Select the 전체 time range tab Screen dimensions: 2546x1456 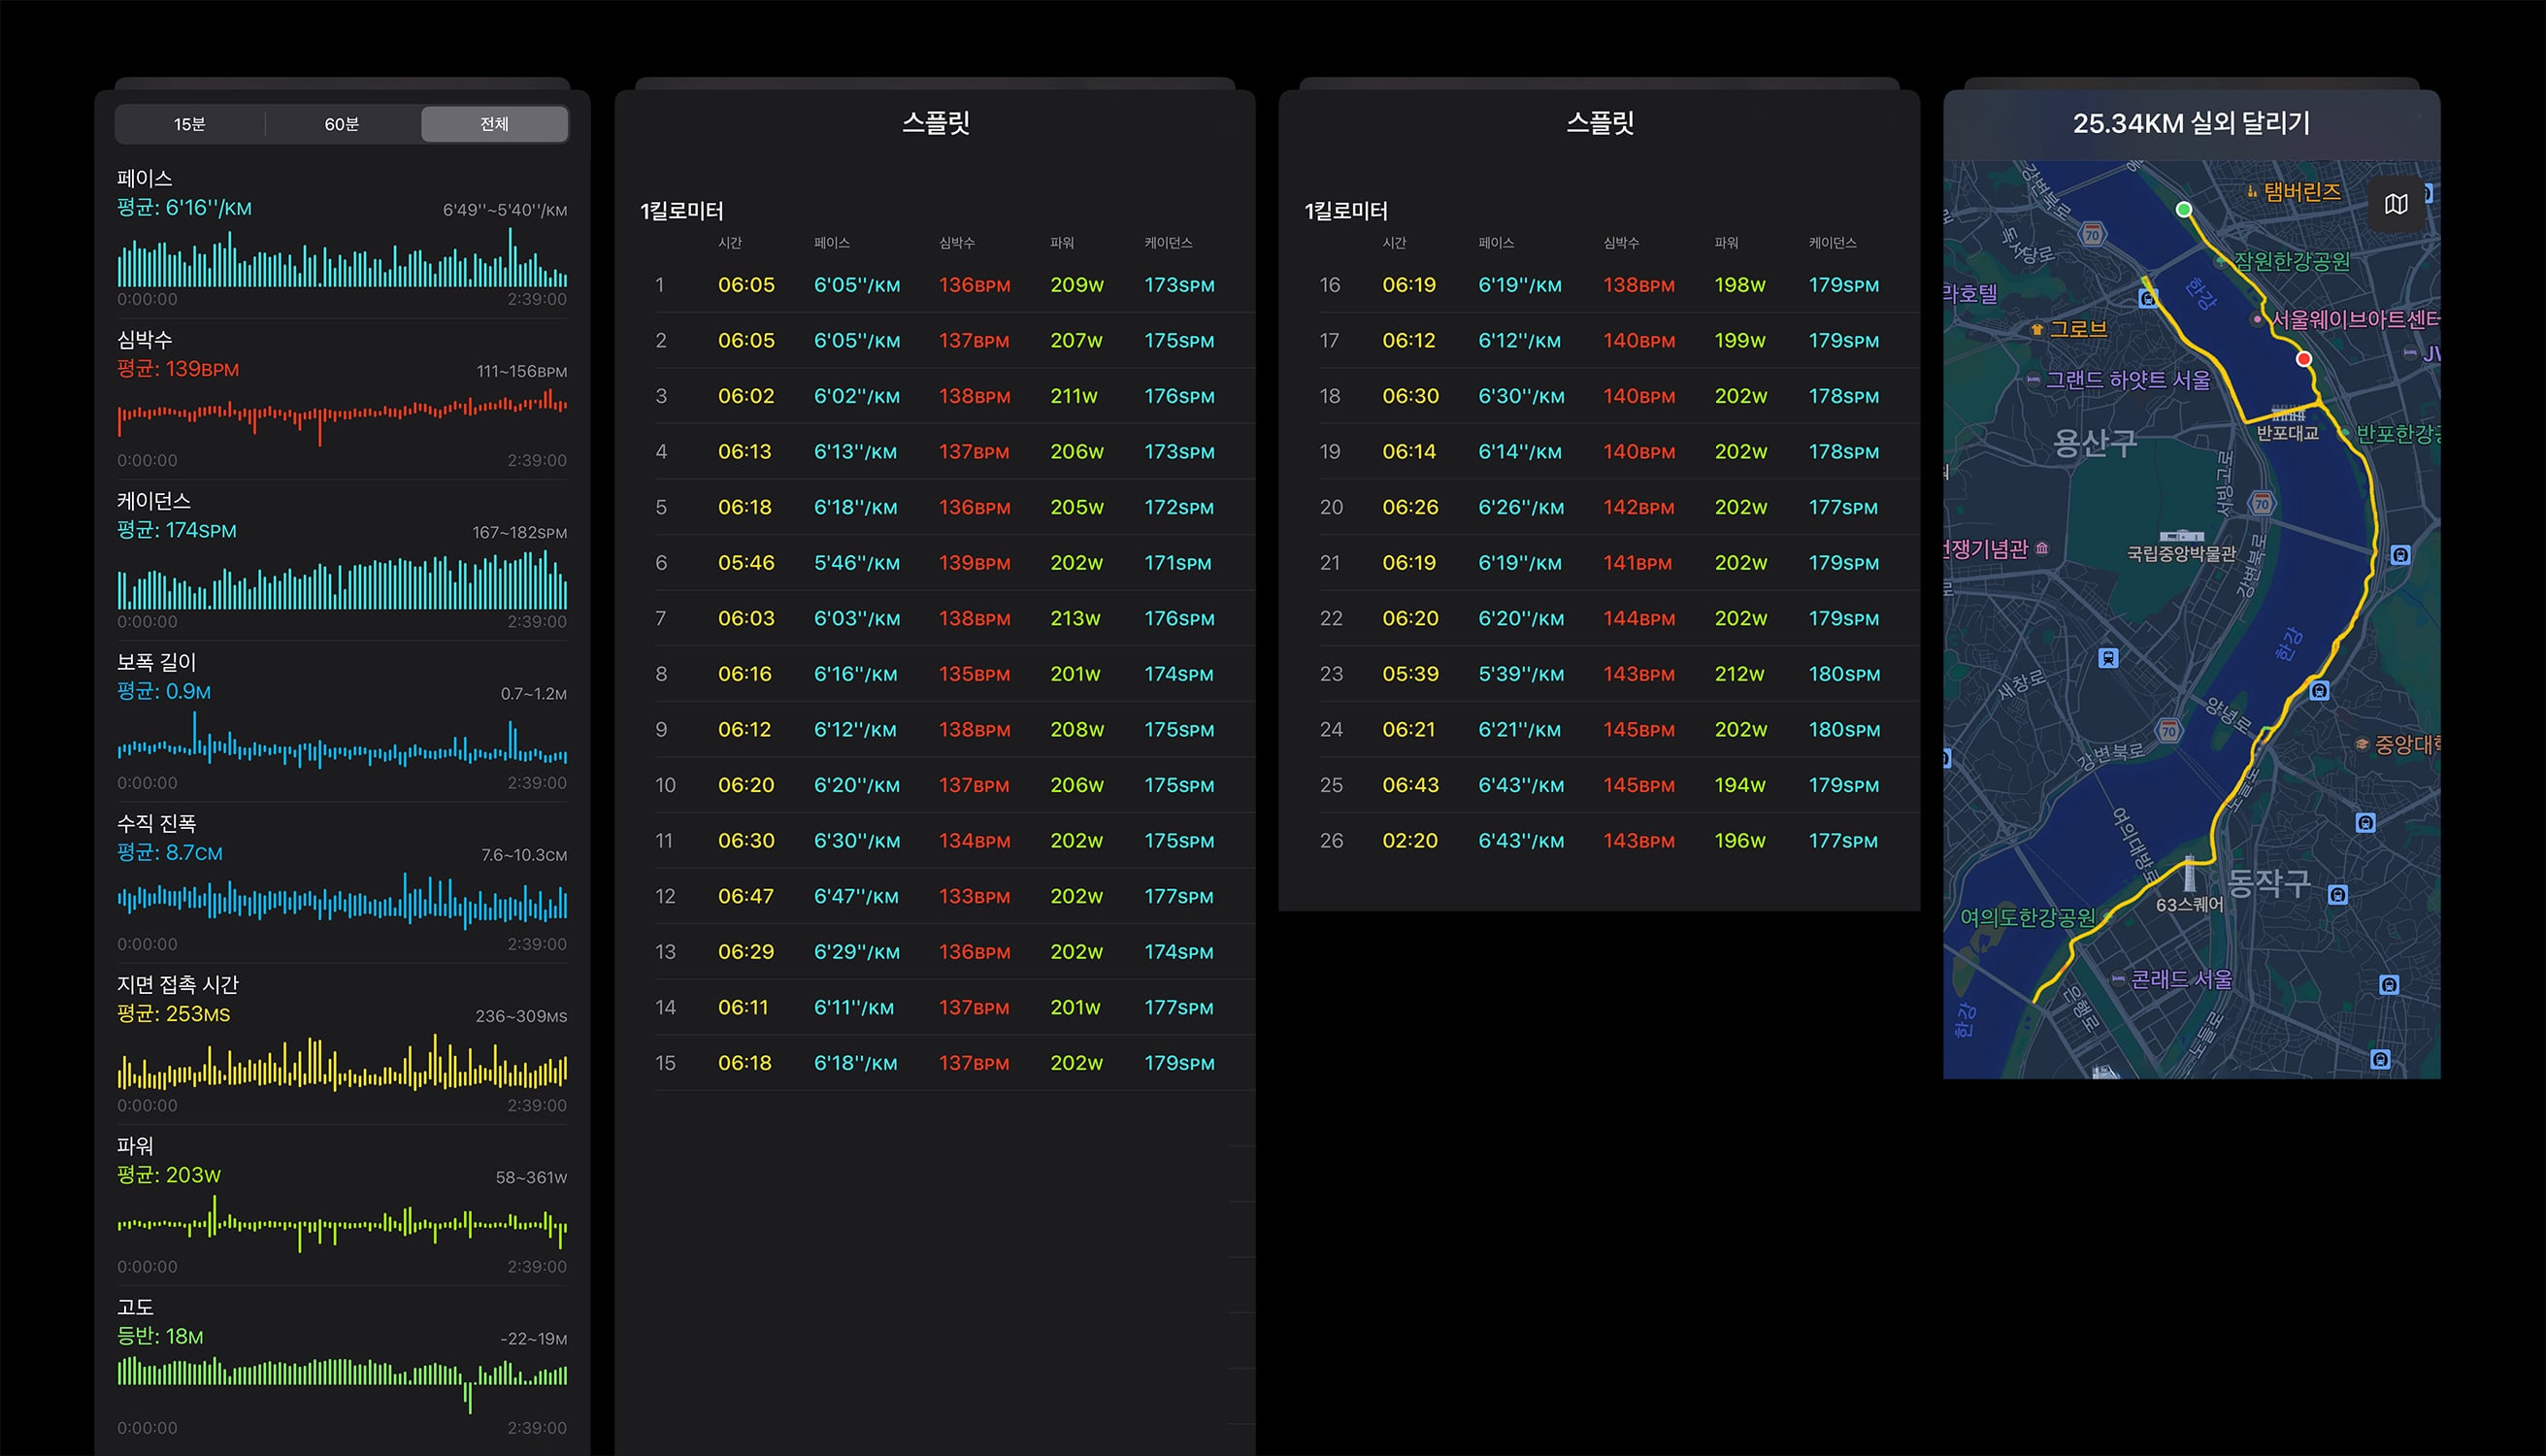click(x=494, y=124)
